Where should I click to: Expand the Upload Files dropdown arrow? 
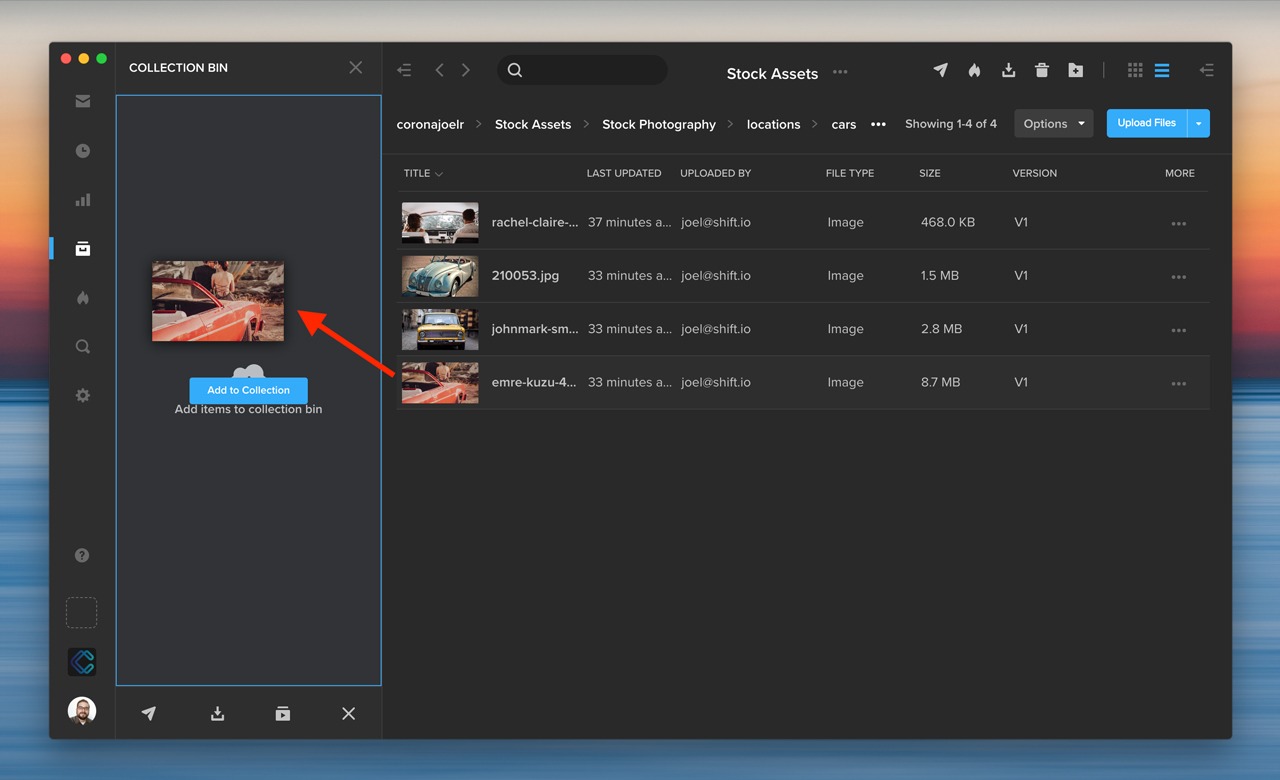[1198, 124]
